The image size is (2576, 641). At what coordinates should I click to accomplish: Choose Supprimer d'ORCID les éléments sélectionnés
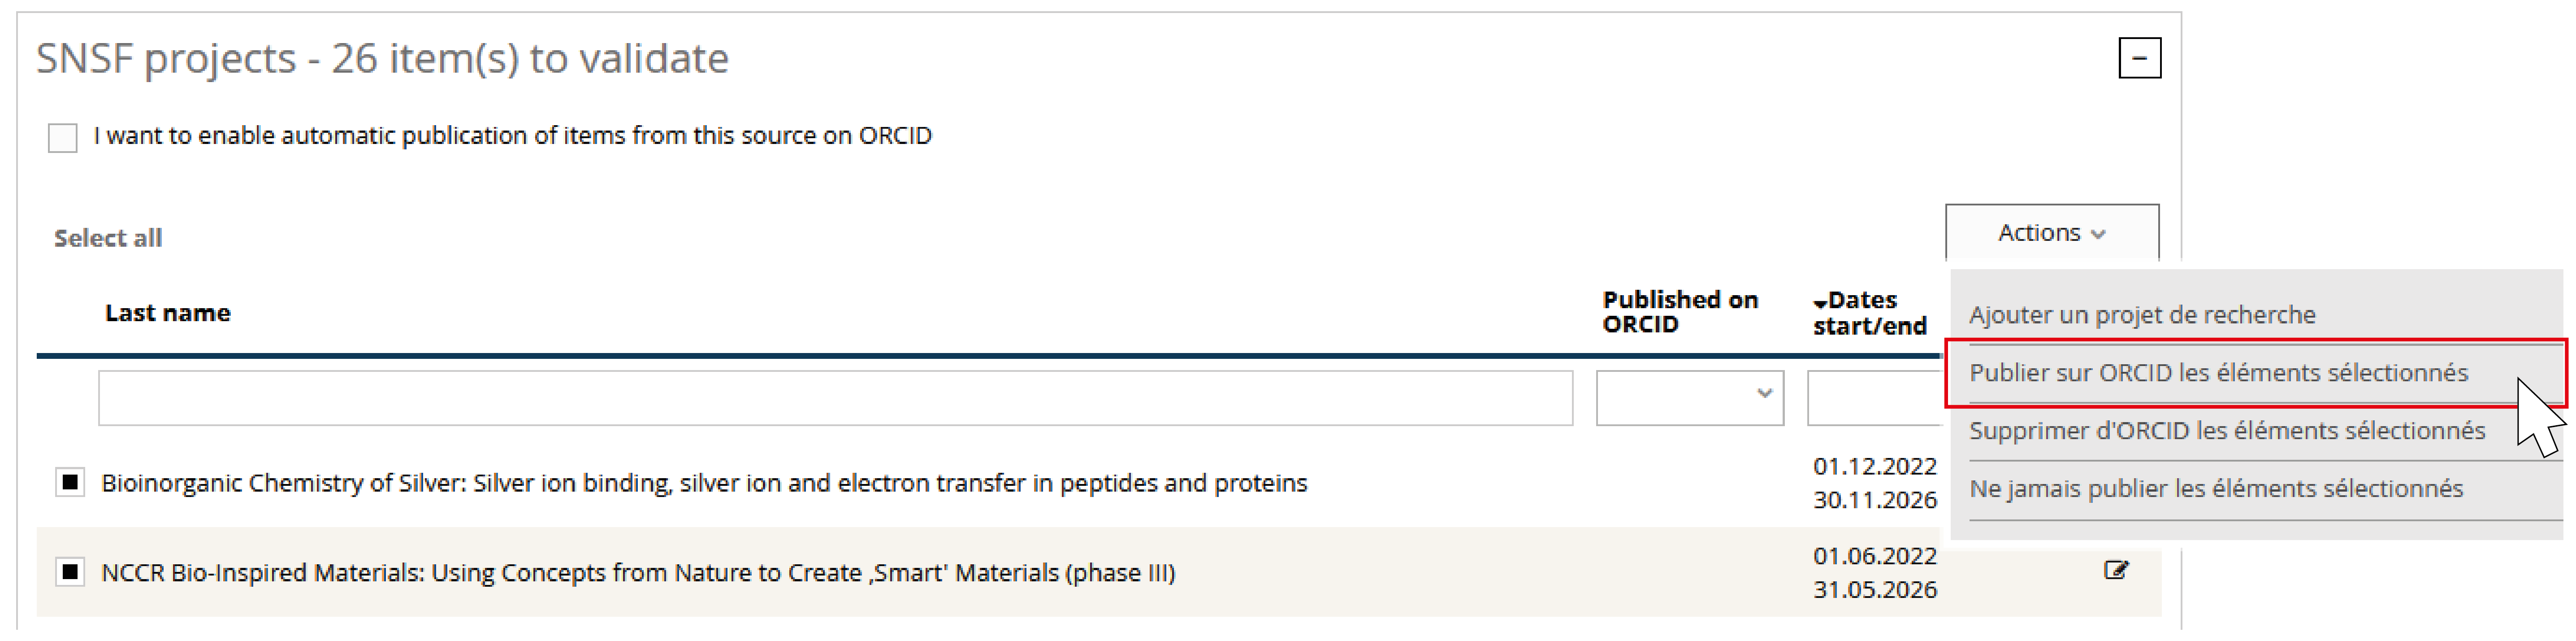[2227, 431]
